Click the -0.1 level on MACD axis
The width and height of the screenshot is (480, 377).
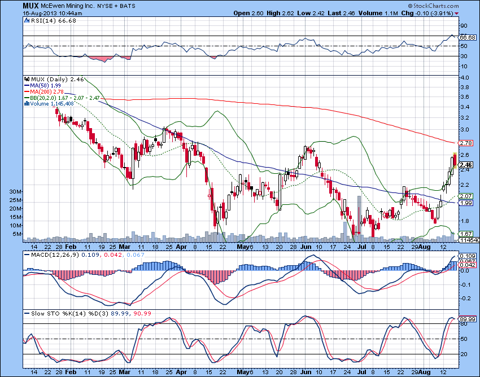pos(465,285)
